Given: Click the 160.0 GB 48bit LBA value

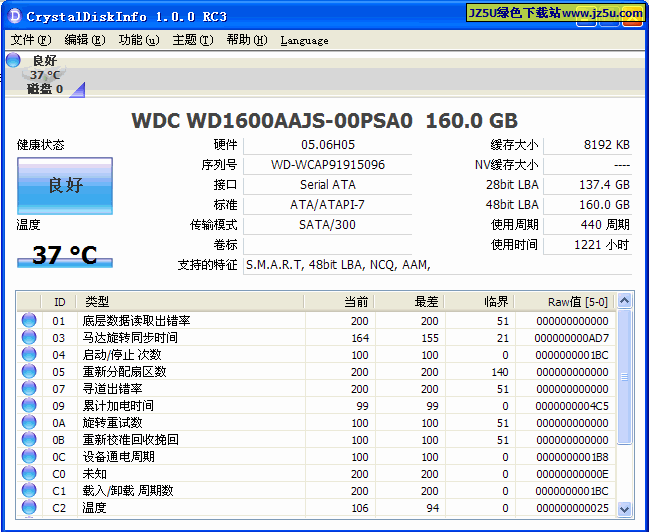Looking at the screenshot, I should tap(588, 205).
